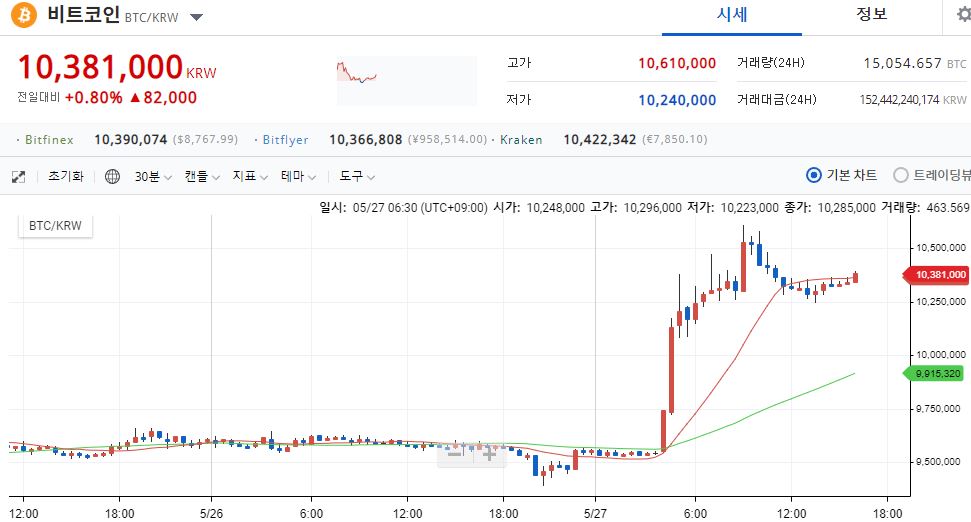Click the red 10,381,000 price marker

coord(938,274)
